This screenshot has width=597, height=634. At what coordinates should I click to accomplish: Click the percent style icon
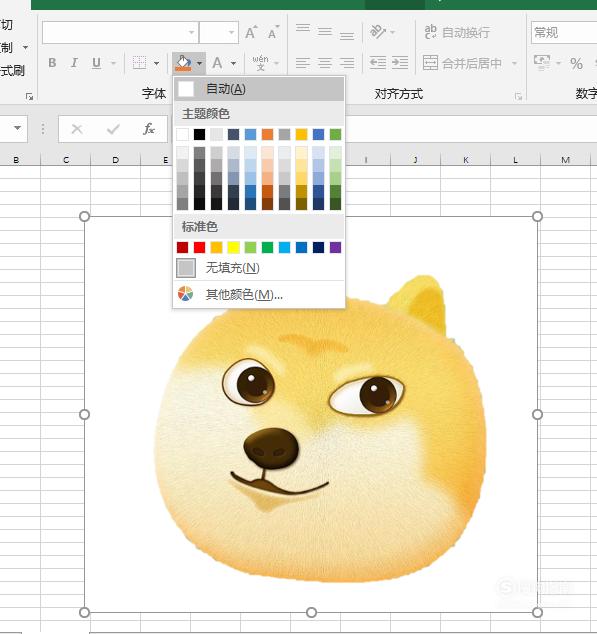(576, 63)
